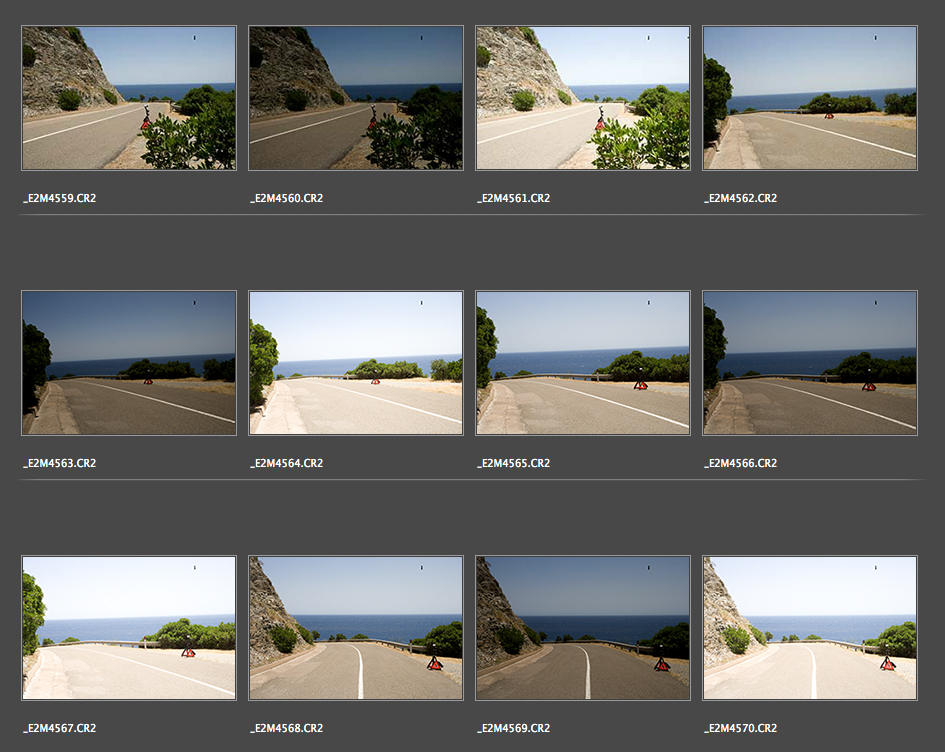
Task: Select the _E2M4562.CR2 filename label
Action: (x=740, y=198)
